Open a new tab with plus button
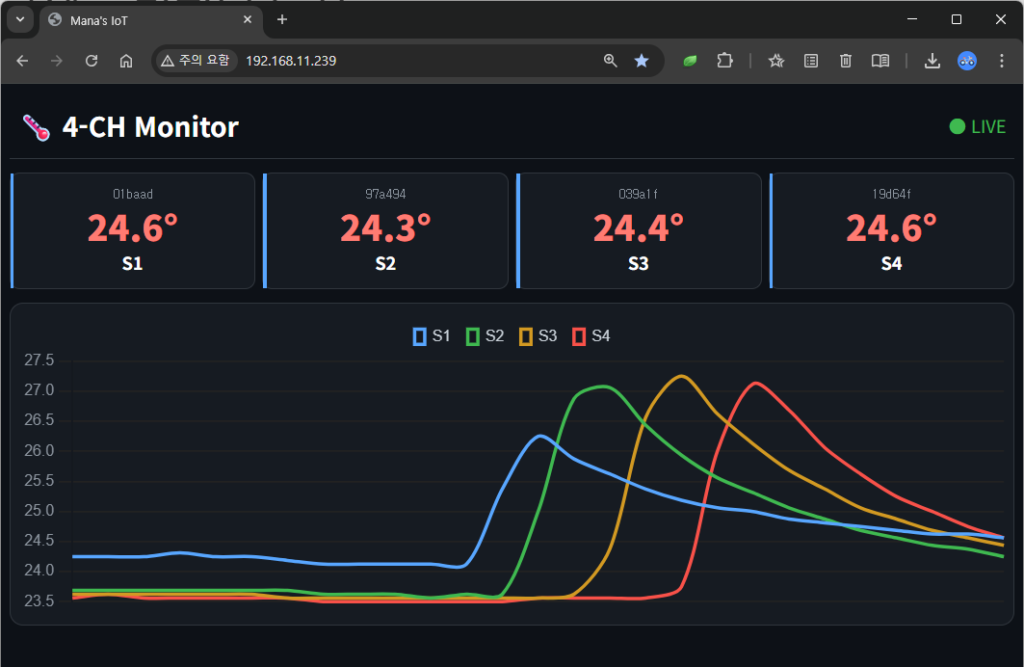Viewport: 1024px width, 667px height. point(282,20)
